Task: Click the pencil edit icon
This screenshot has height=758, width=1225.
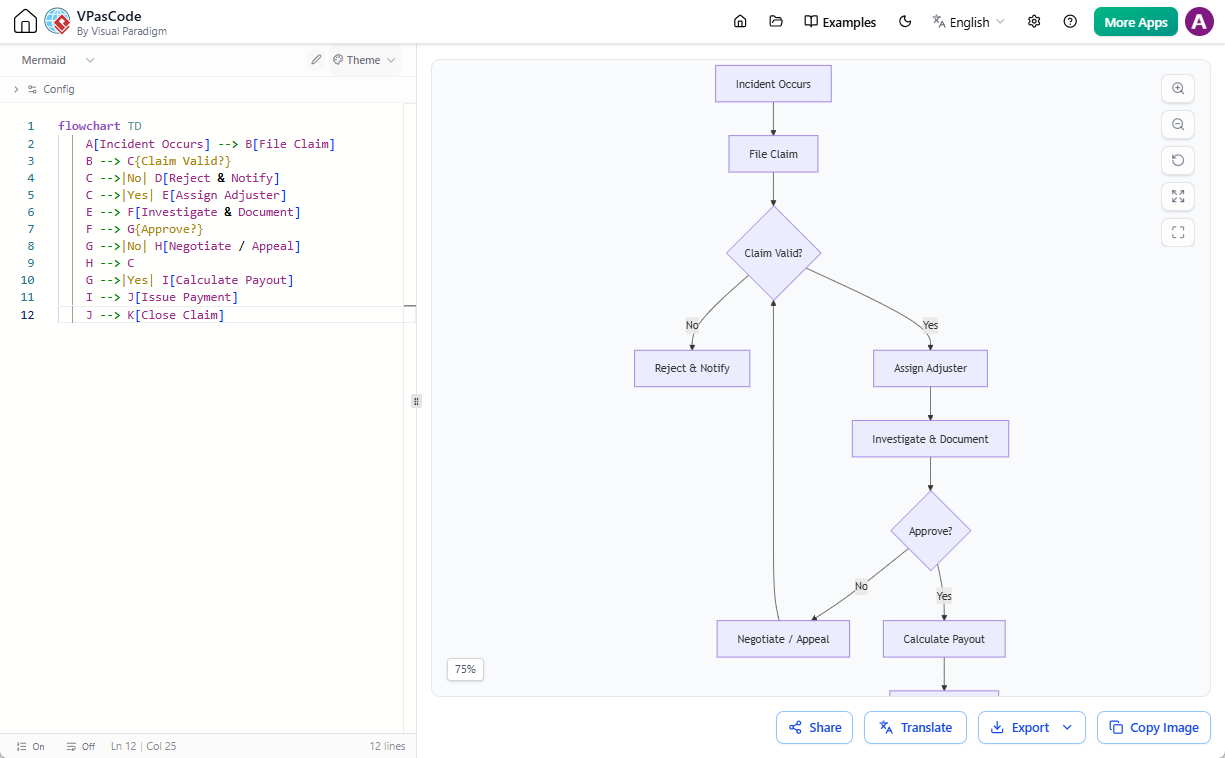Action: (316, 60)
